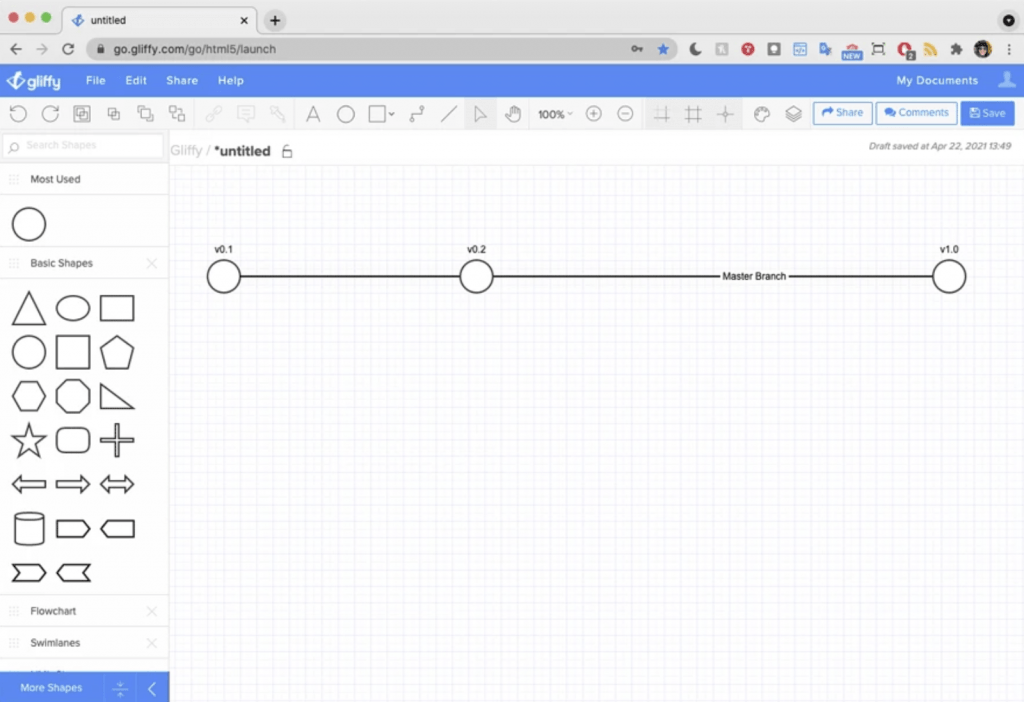Open the rectangle tool dropdown arrow

(x=392, y=114)
